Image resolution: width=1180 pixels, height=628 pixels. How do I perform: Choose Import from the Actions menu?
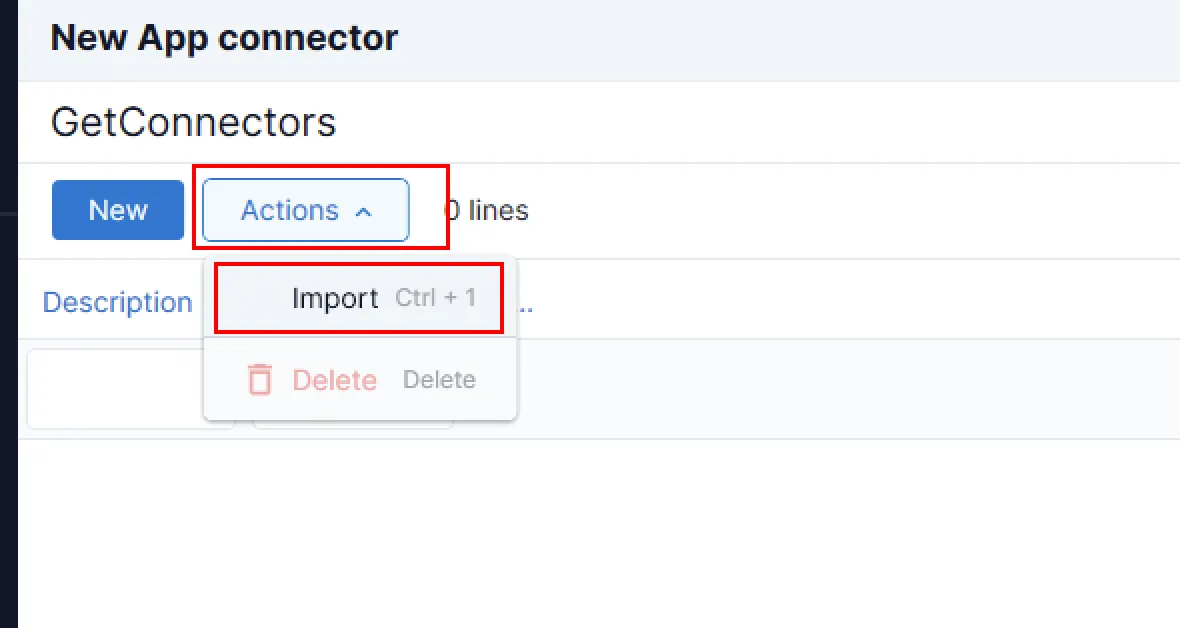[335, 298]
